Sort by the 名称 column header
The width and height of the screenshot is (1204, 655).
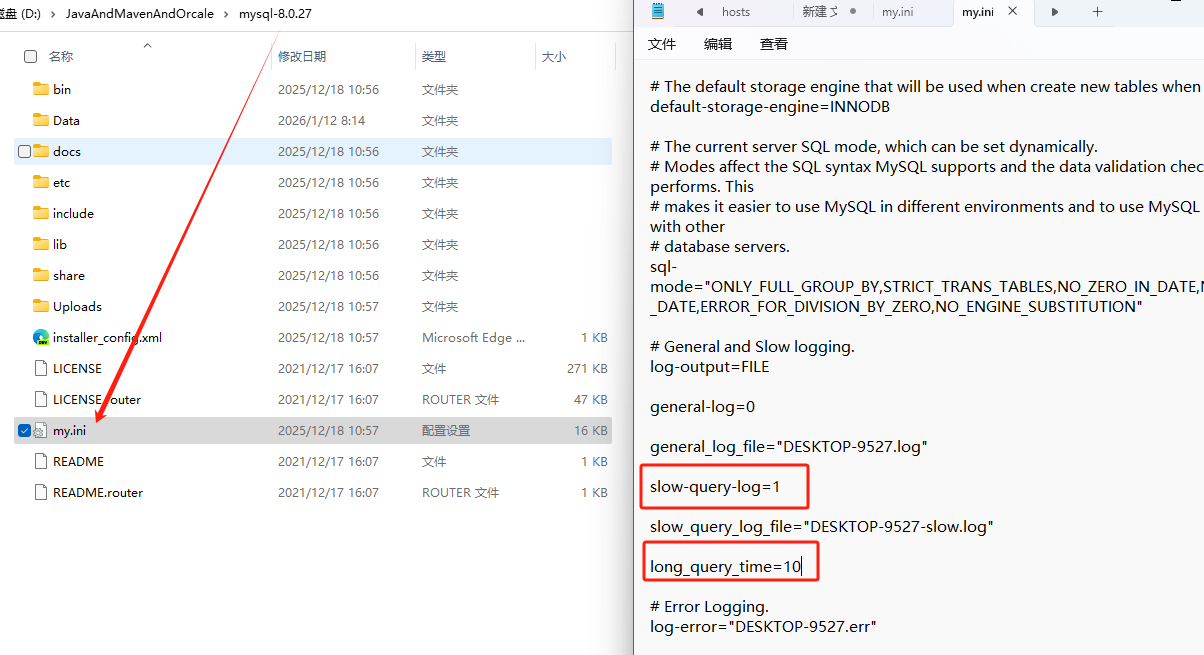coord(61,57)
